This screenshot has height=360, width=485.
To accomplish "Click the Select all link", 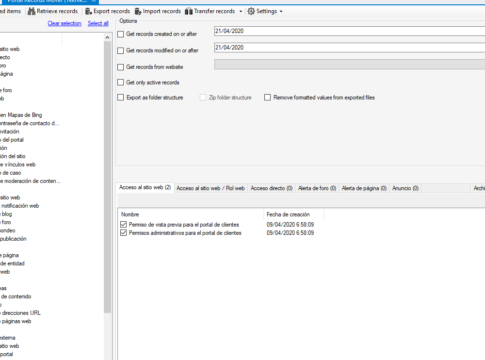I will [x=98, y=23].
